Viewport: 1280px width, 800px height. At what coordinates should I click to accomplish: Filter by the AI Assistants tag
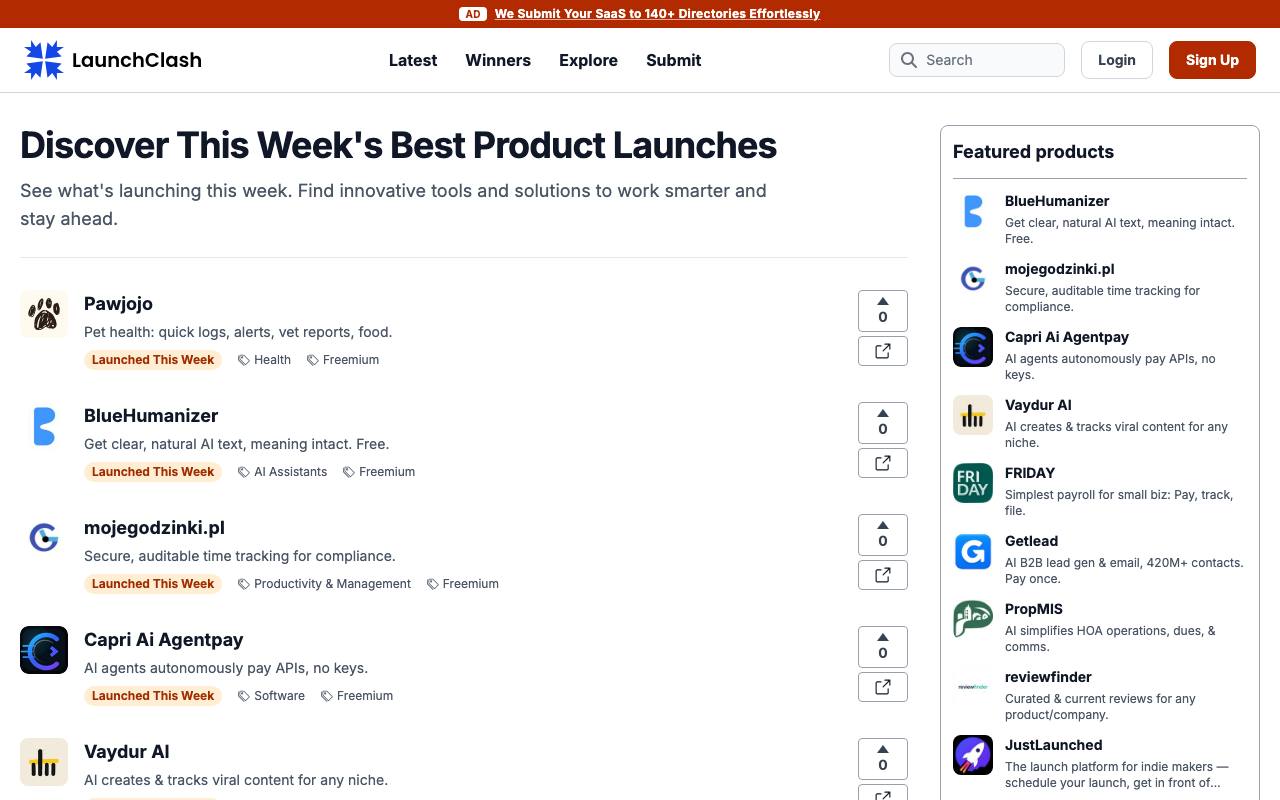(282, 472)
